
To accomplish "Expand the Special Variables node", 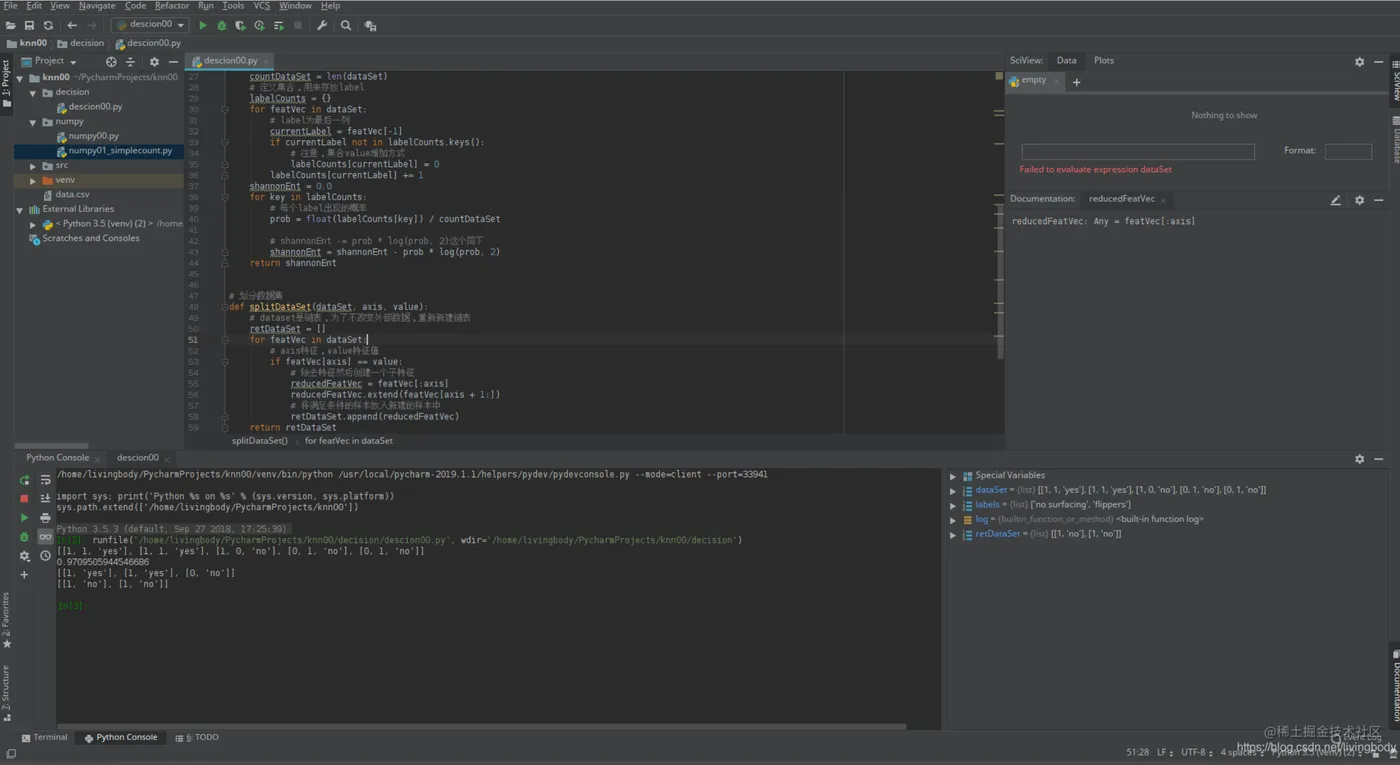I will pos(953,476).
